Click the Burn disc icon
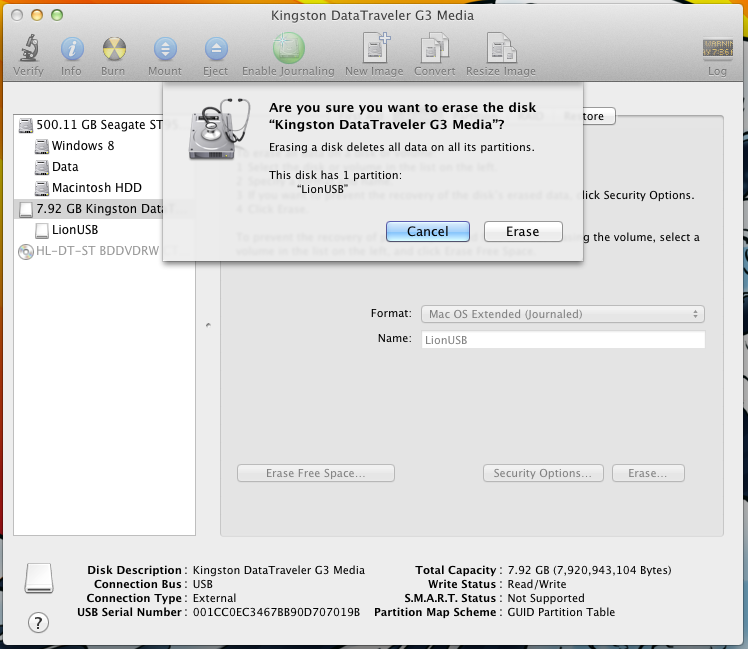 point(114,49)
